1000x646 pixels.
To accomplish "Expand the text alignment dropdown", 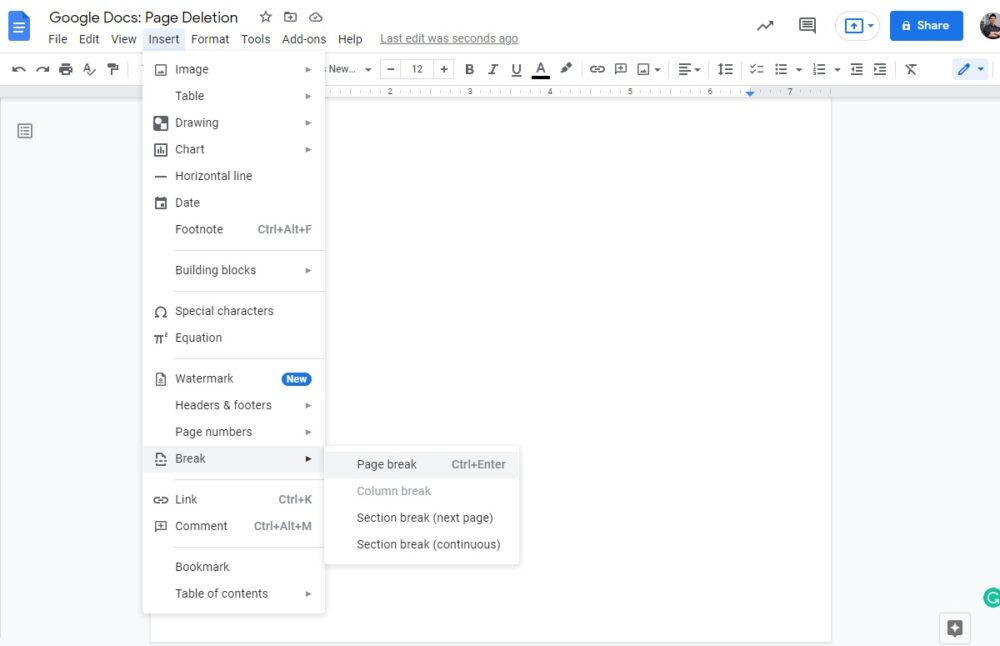I will click(689, 69).
